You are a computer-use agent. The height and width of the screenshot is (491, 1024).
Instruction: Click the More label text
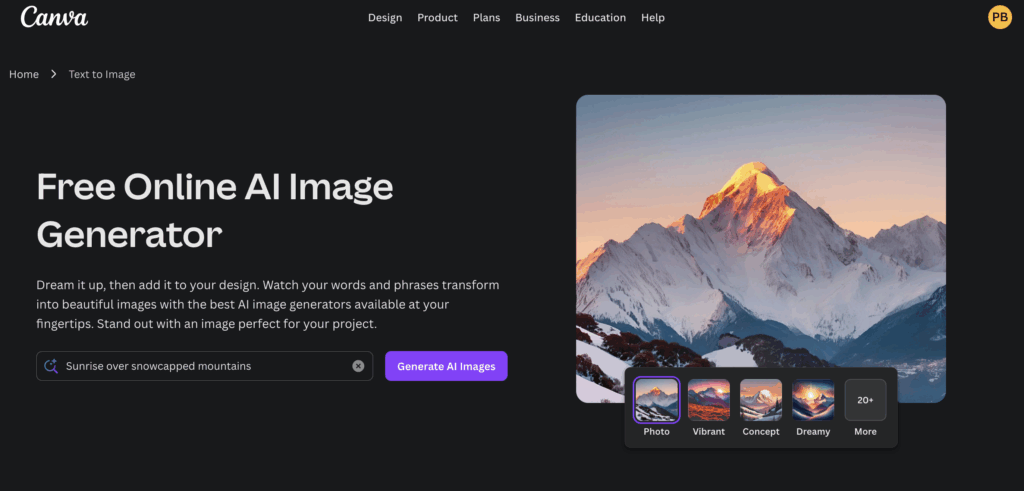(865, 432)
